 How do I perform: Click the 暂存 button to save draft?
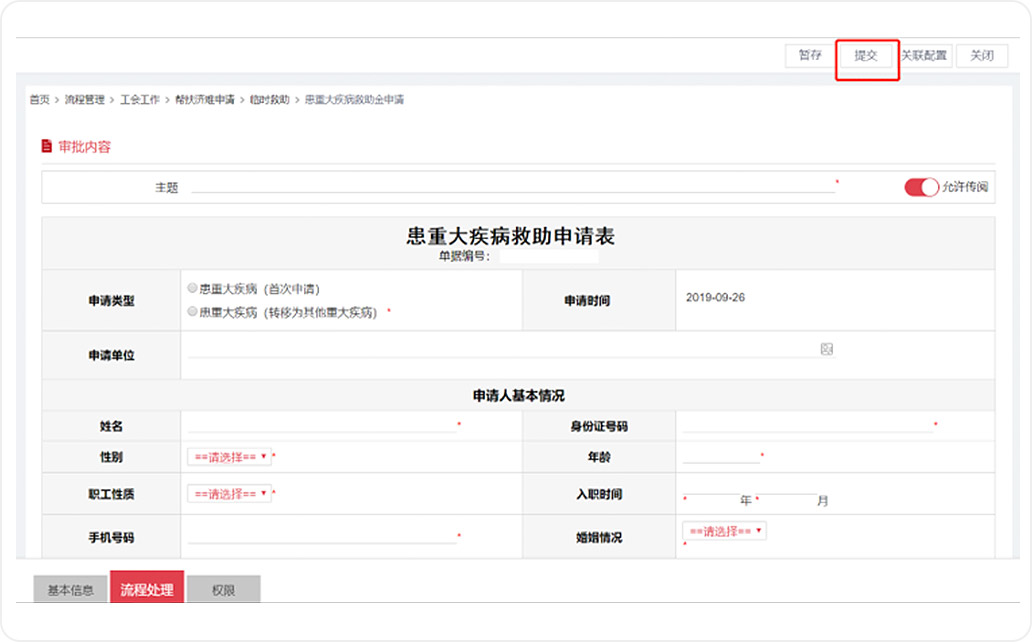tap(809, 56)
